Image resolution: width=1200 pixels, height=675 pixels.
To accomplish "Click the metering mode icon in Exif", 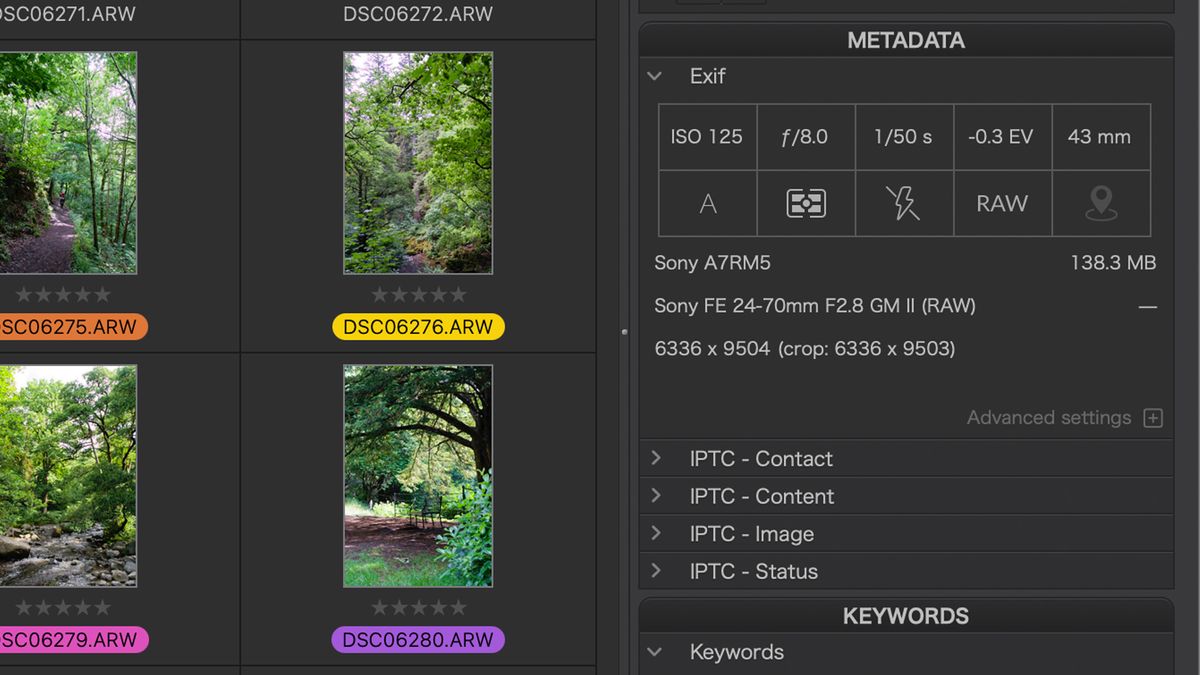I will [x=806, y=203].
